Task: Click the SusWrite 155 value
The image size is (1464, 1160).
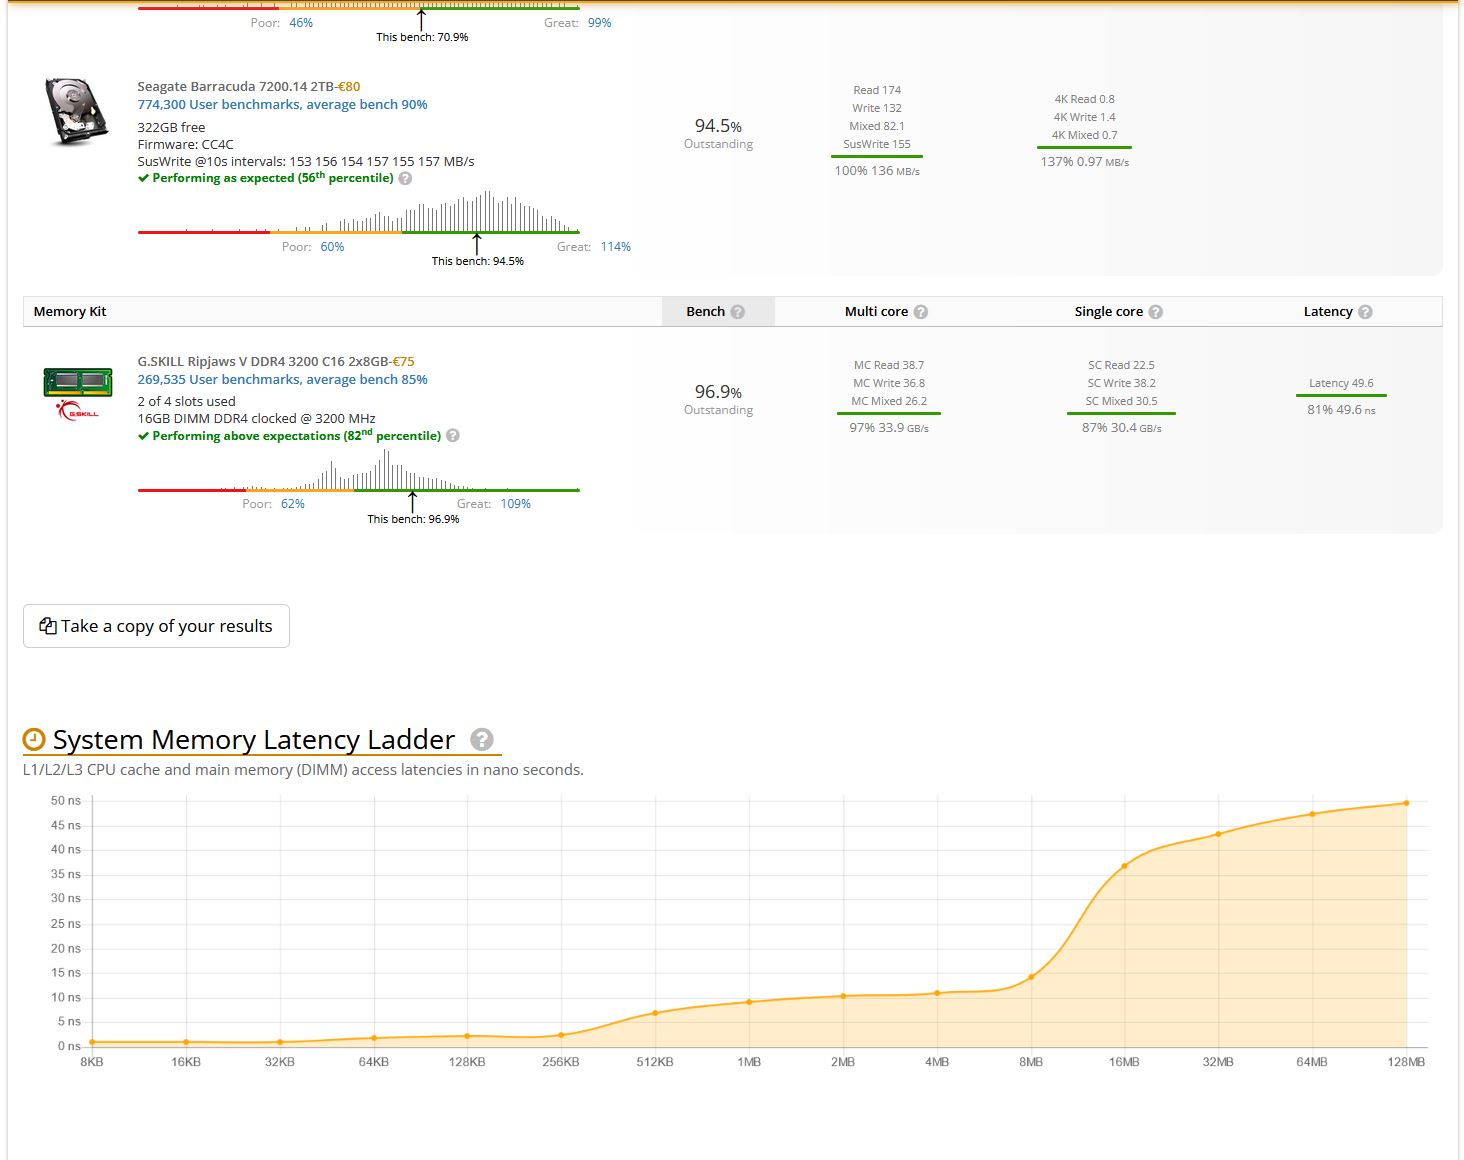Action: point(877,144)
